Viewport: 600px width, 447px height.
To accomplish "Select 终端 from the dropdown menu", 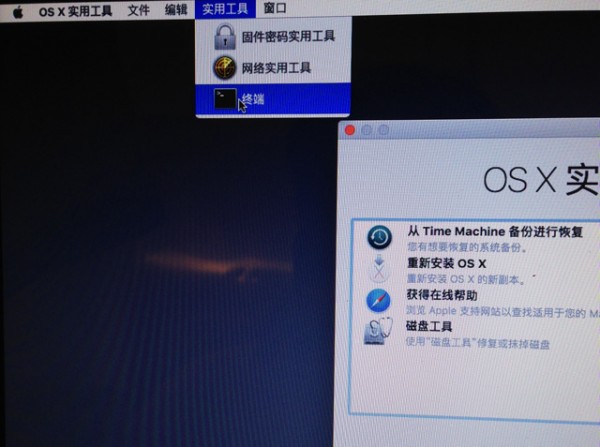I will 253,99.
